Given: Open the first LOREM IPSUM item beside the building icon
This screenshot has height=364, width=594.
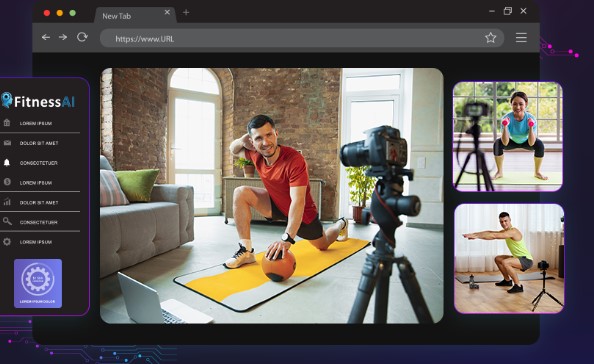Looking at the screenshot, I should tap(36, 123).
